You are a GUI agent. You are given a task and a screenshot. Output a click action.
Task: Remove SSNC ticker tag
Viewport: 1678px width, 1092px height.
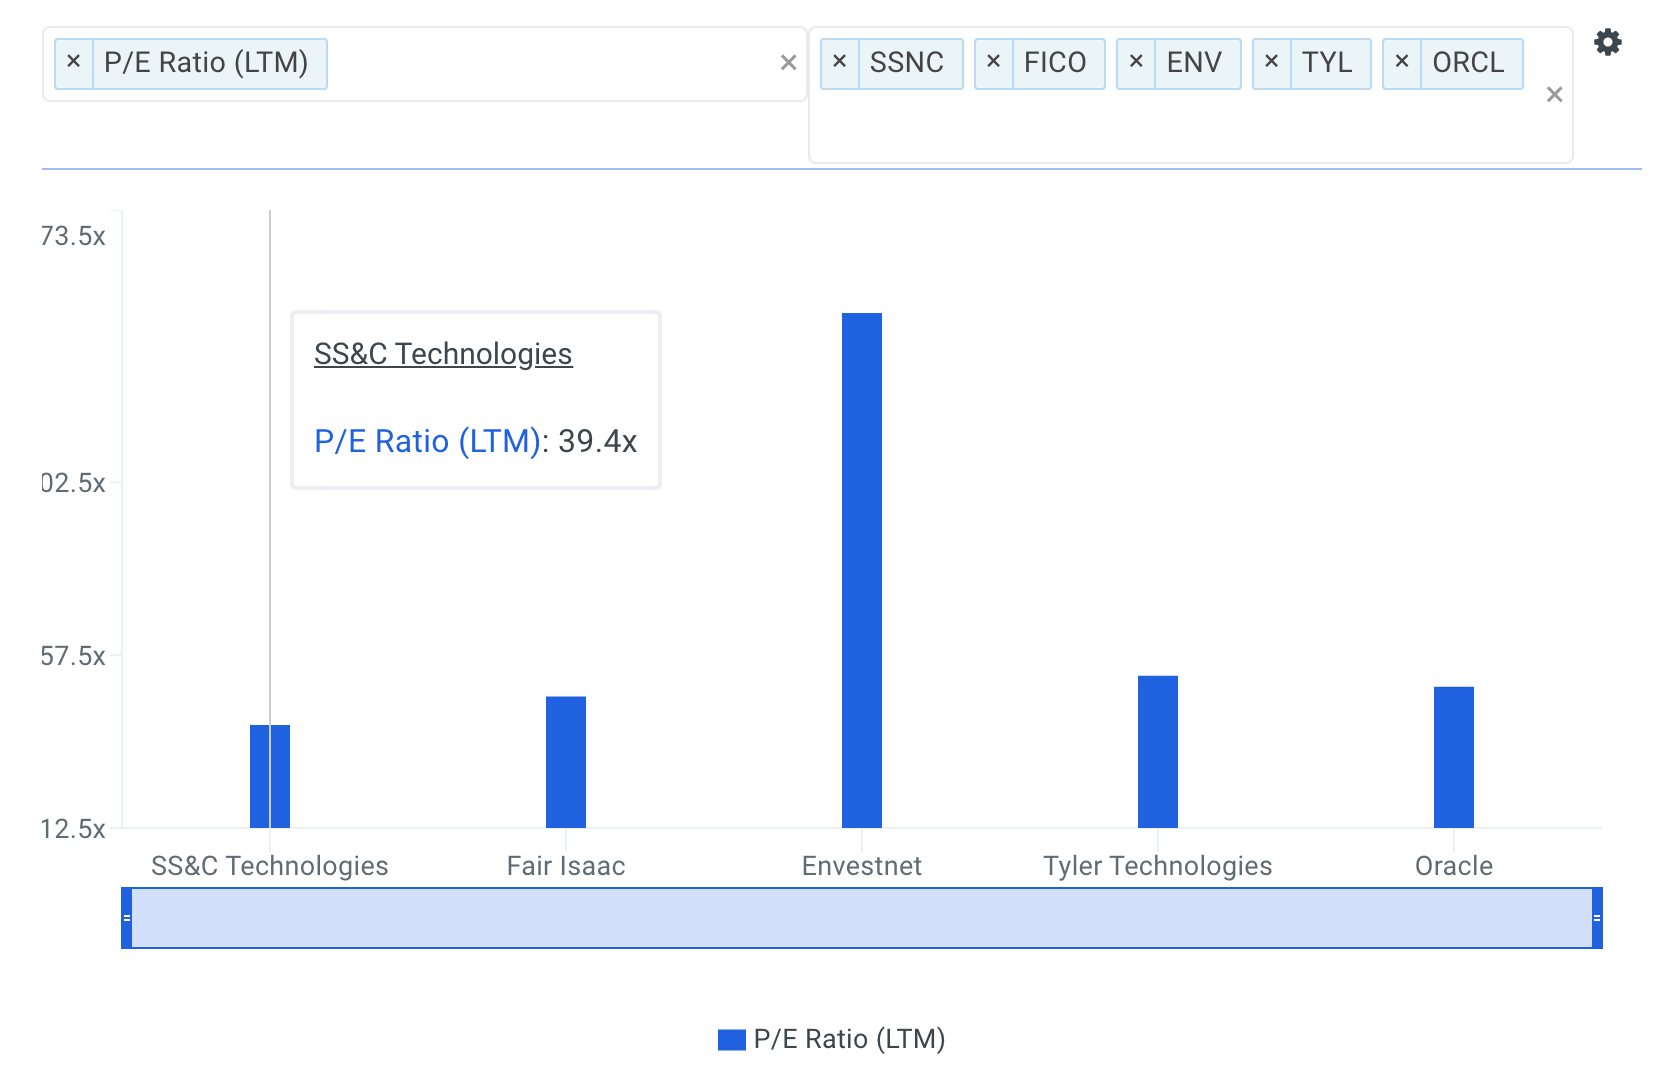(840, 62)
